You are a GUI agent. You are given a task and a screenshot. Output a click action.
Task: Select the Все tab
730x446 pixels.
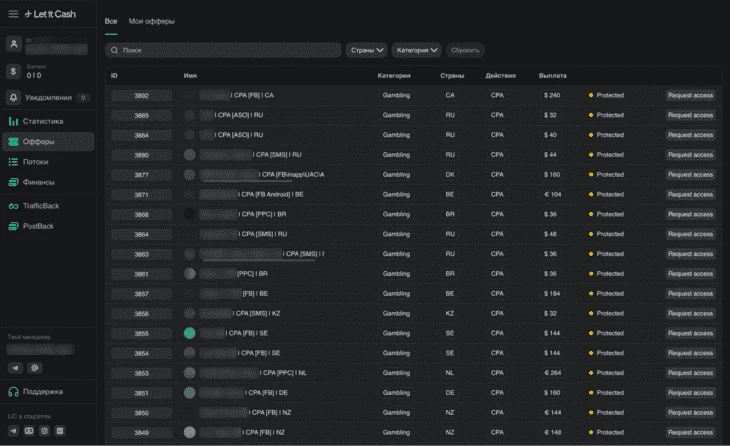[111, 21]
